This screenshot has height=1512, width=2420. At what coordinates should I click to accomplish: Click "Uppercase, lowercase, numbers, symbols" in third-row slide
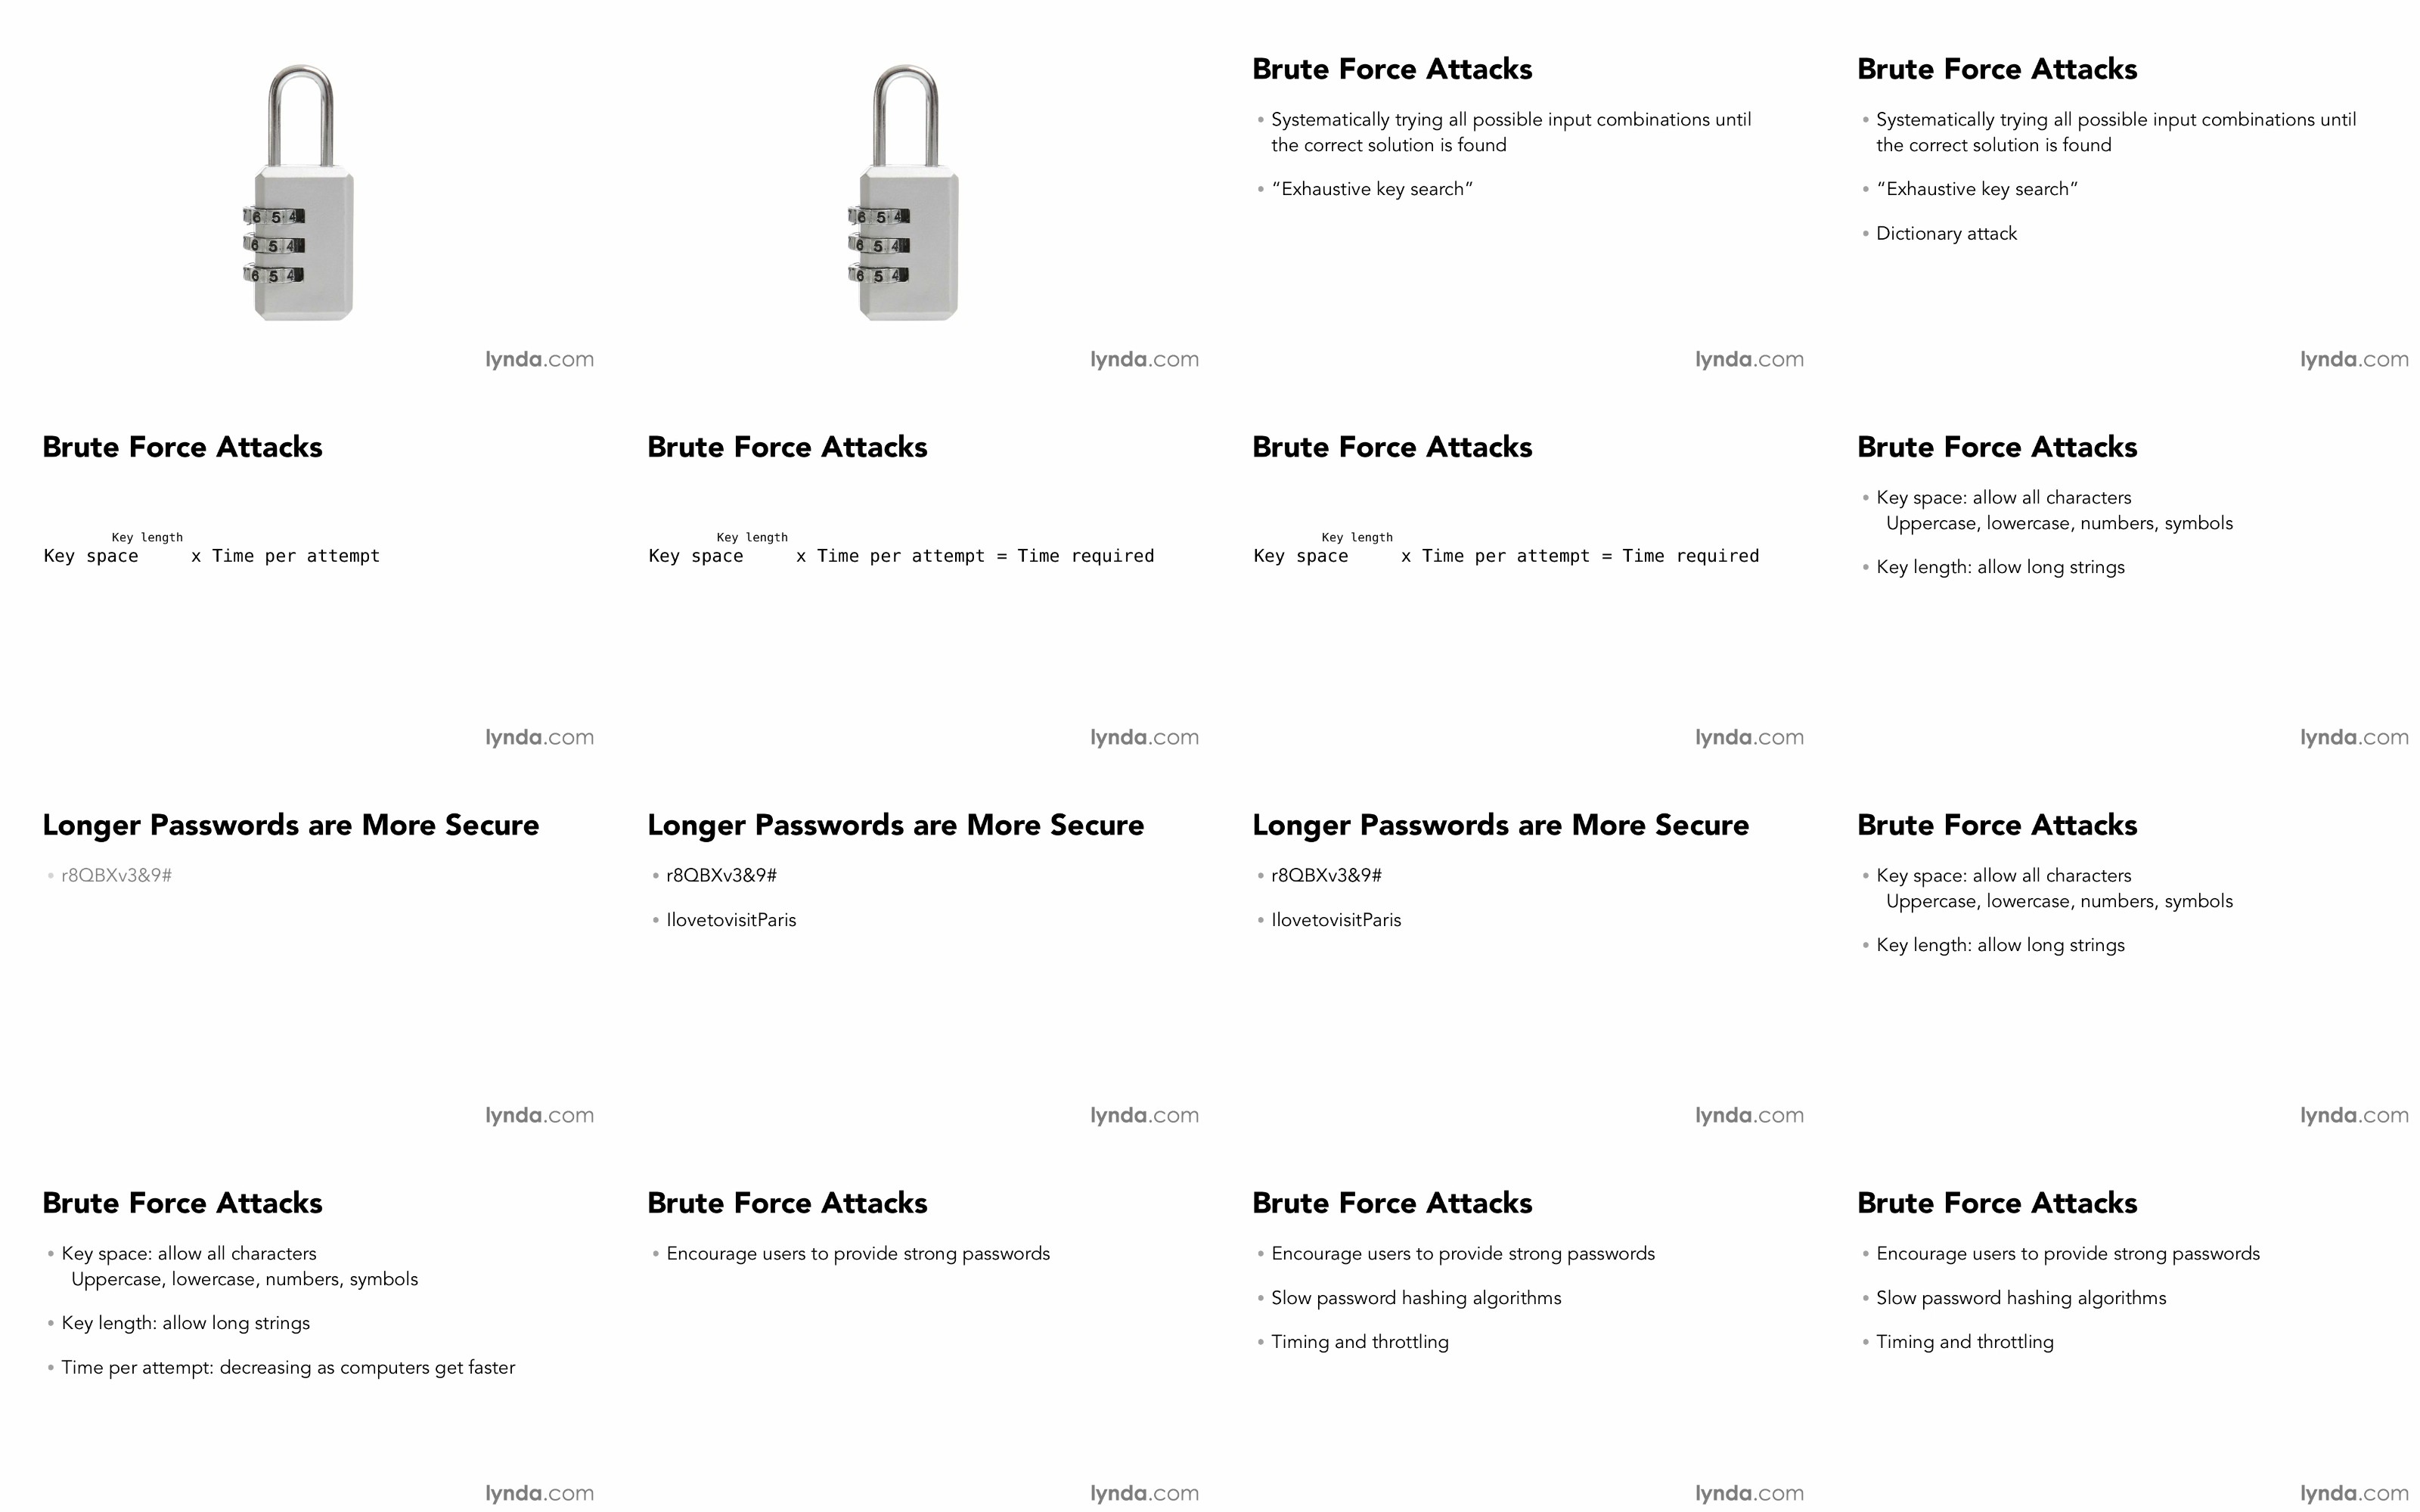(2059, 901)
